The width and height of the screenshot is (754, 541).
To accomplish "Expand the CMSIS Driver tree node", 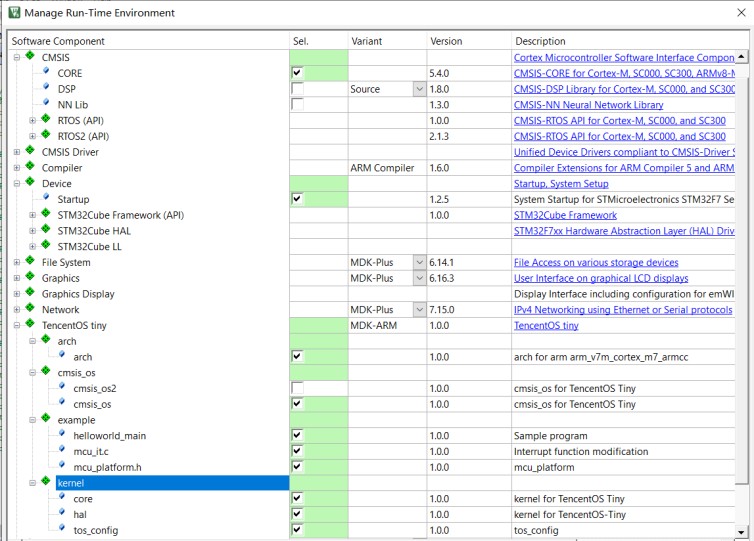I will point(17,152).
